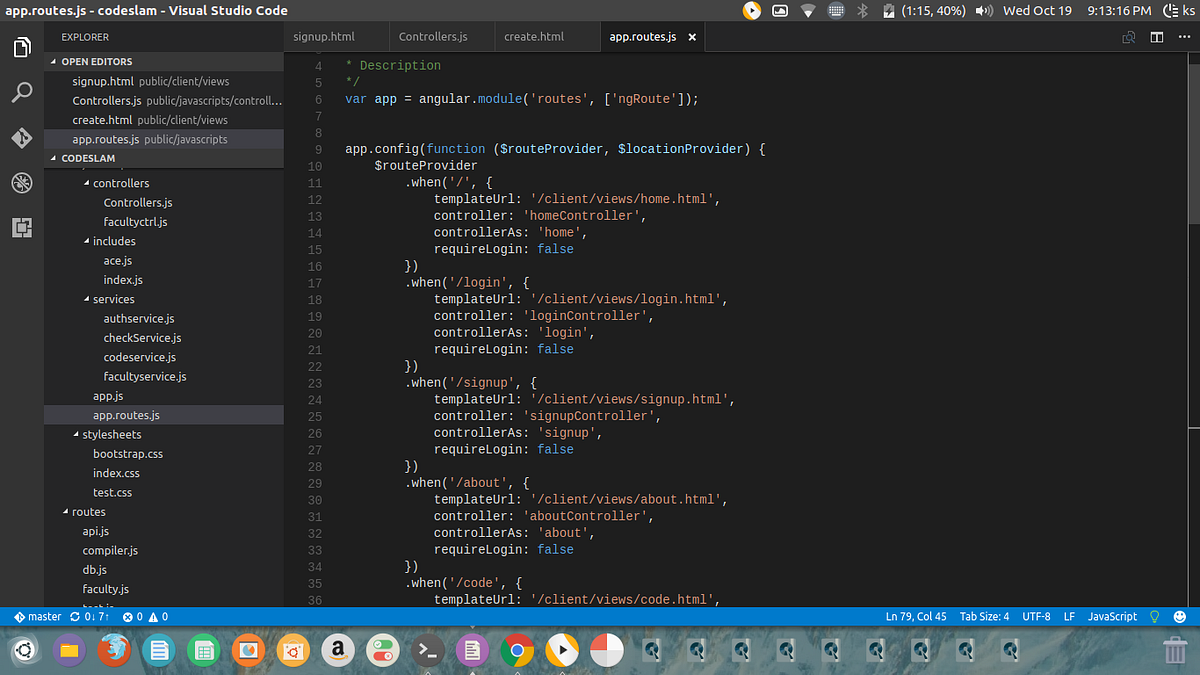Collapse the Open Editors section
1200x675 pixels.
(164, 62)
